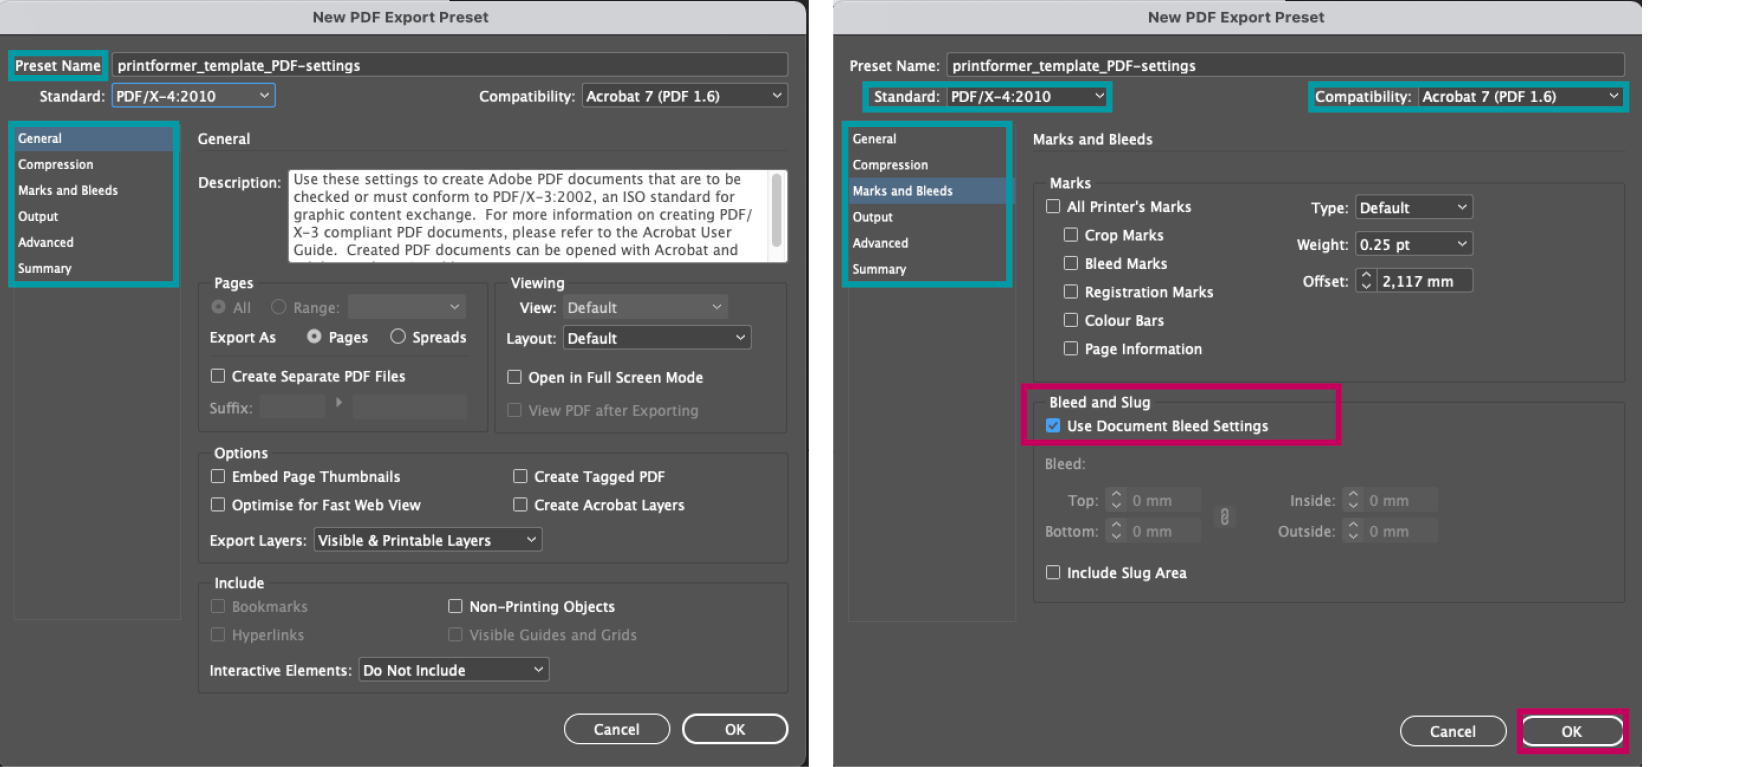The image size is (1758, 767).
Task: Click the Offset stepper arrows
Action: pyautogui.click(x=1366, y=282)
